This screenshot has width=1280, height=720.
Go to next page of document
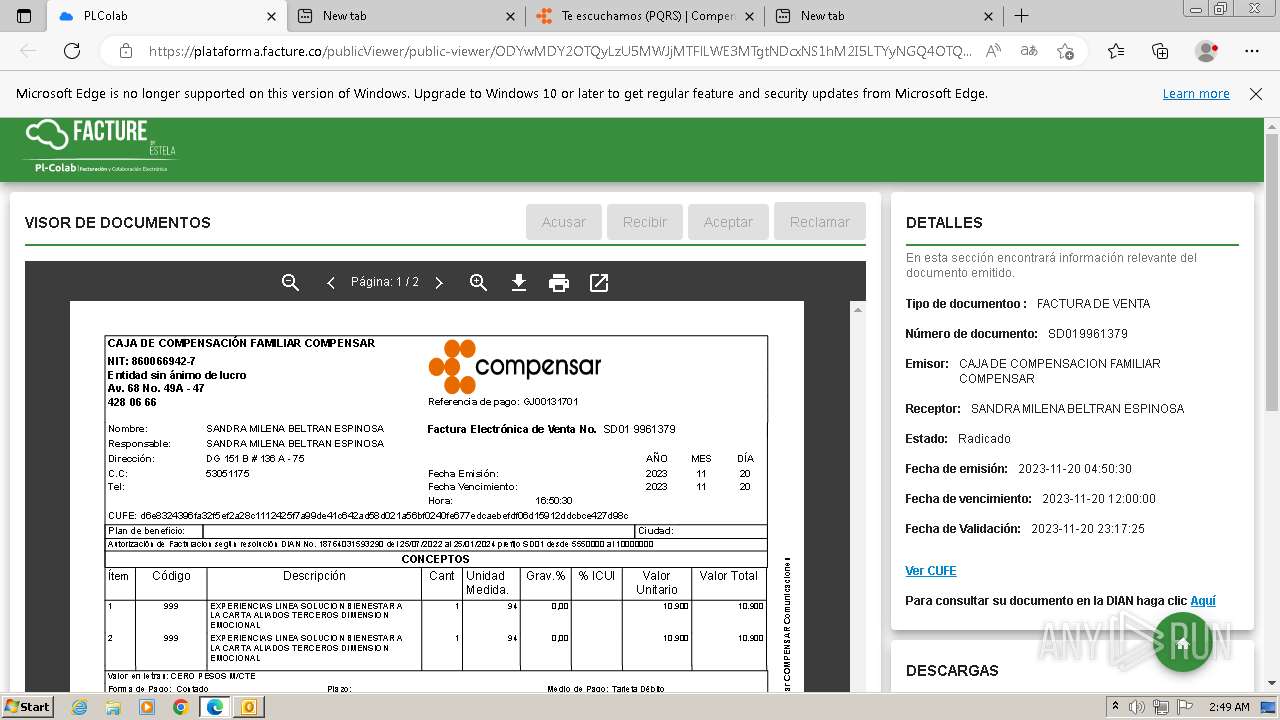click(x=438, y=283)
